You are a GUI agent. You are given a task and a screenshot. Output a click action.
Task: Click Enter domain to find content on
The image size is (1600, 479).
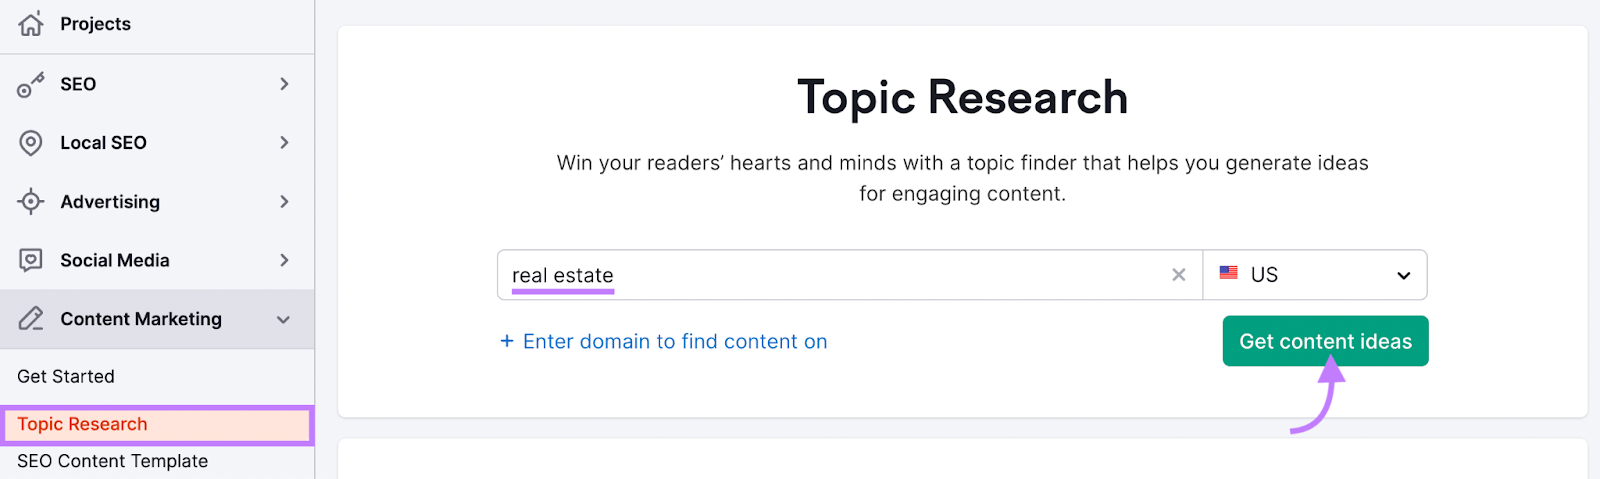(664, 342)
